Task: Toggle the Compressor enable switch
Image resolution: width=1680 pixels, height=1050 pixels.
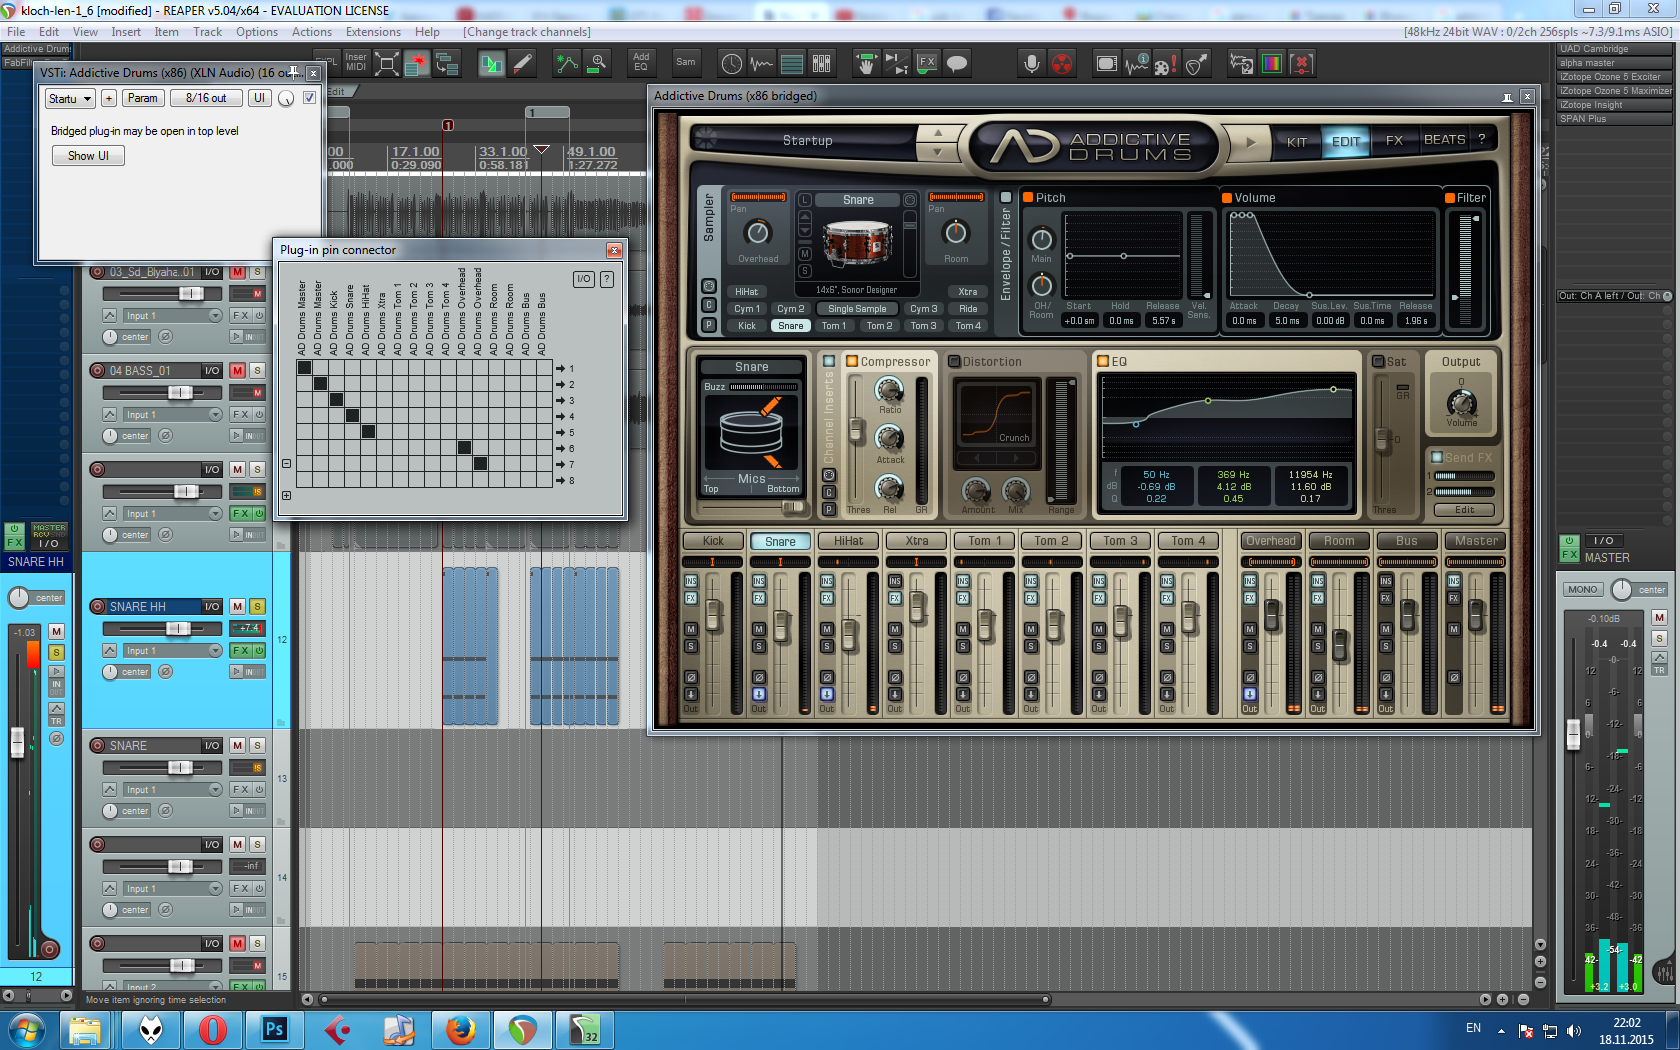Action: (852, 361)
